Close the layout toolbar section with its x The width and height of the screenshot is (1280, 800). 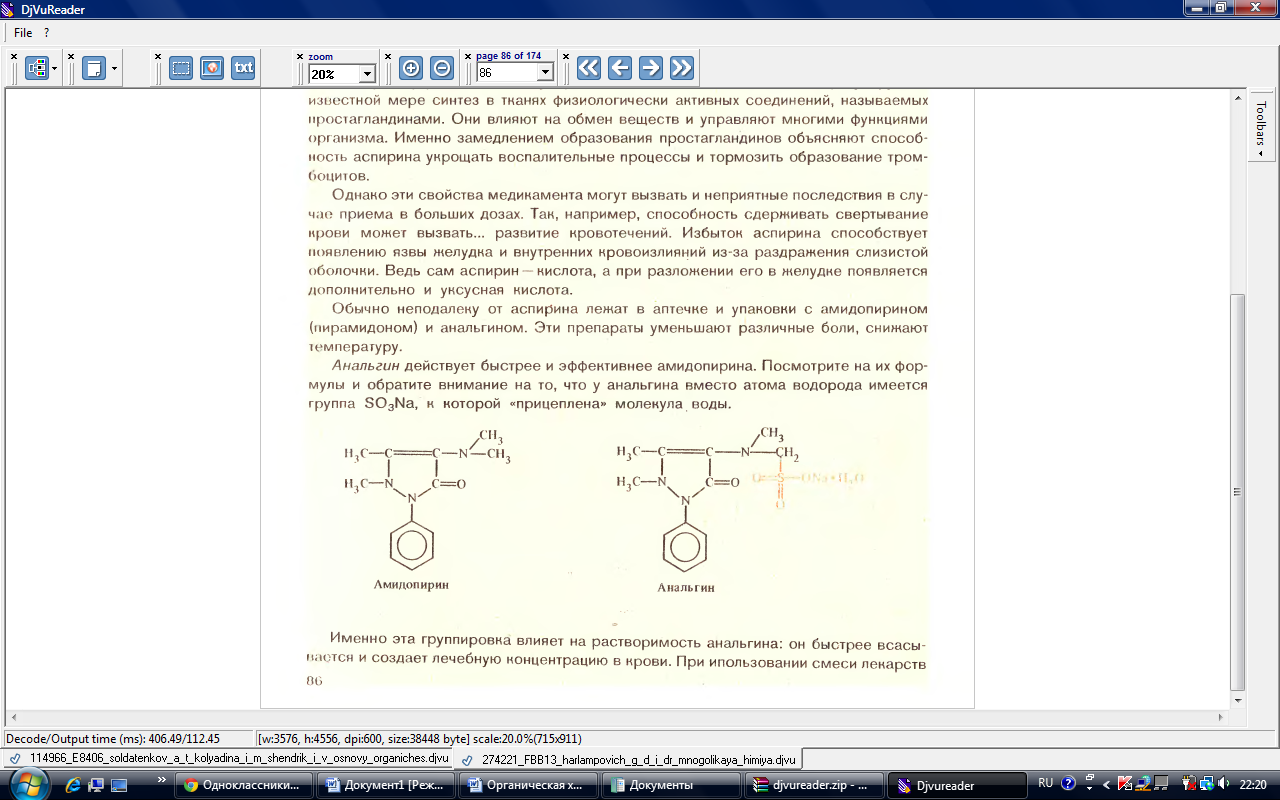14,56
